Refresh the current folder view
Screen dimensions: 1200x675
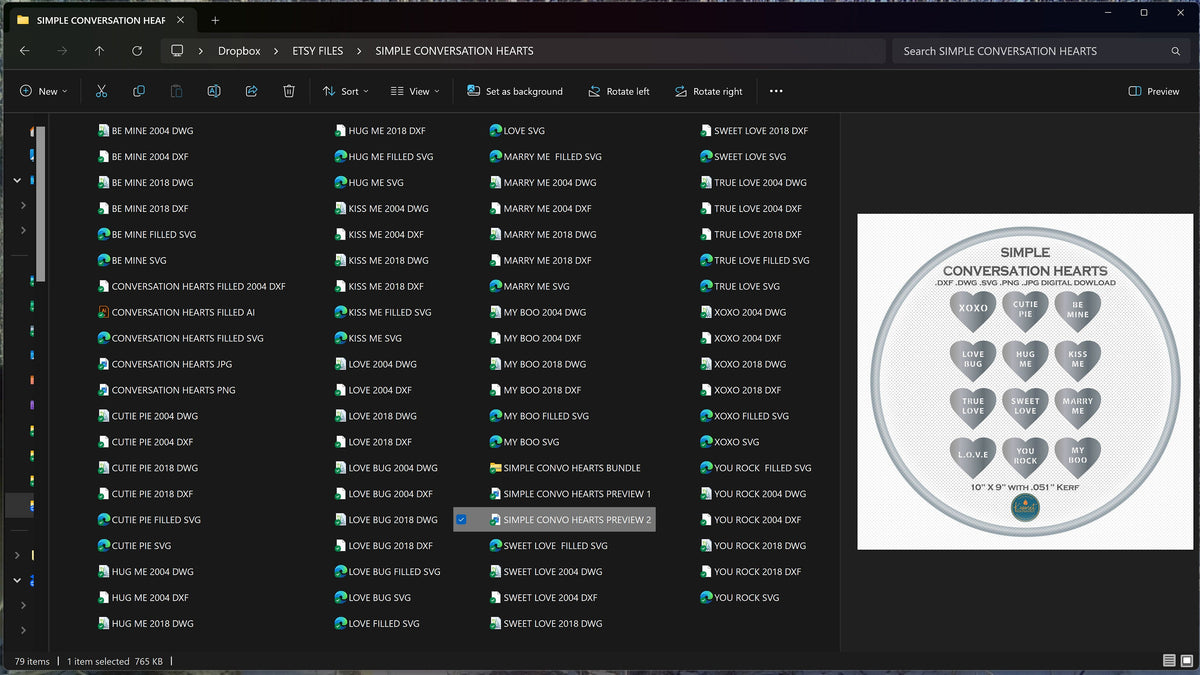coord(137,51)
